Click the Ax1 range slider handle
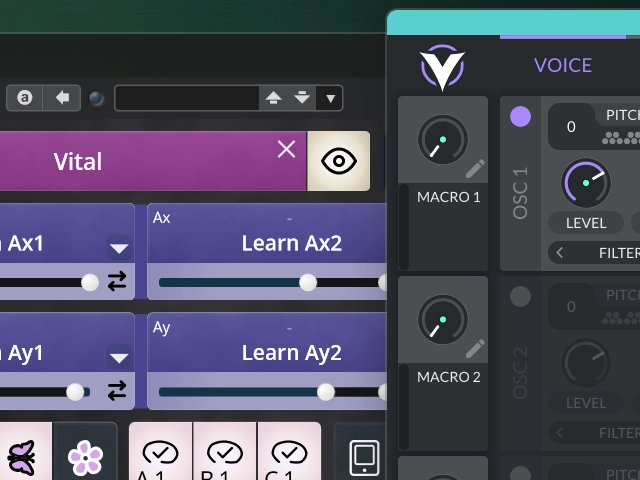Screen dimensions: 640x480 pyautogui.click(x=90, y=282)
